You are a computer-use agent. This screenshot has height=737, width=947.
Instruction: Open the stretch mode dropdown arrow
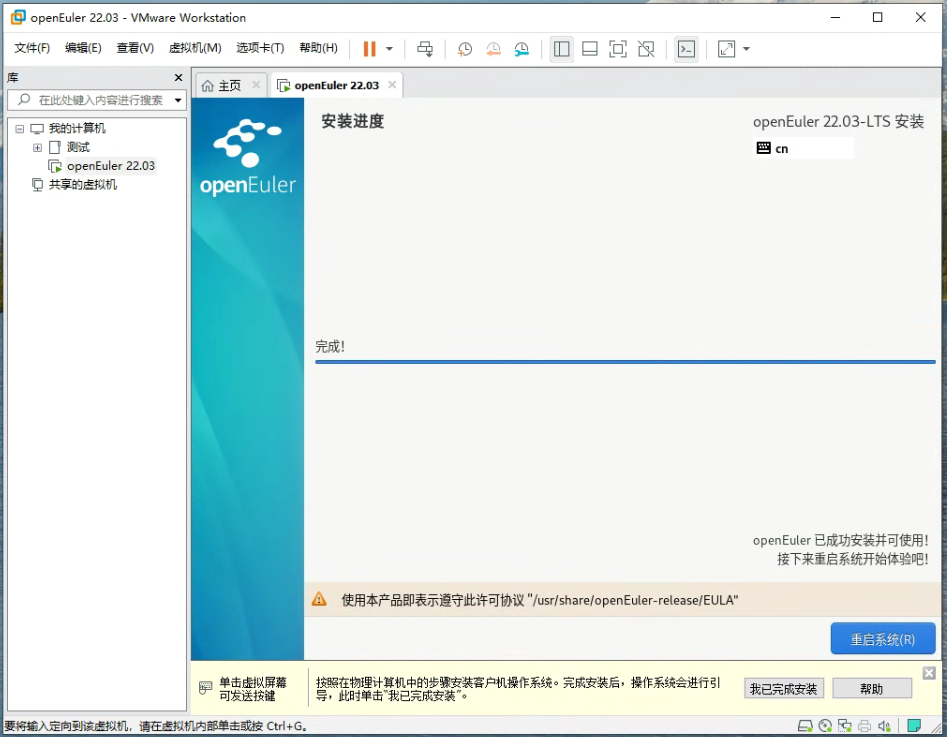pos(746,49)
